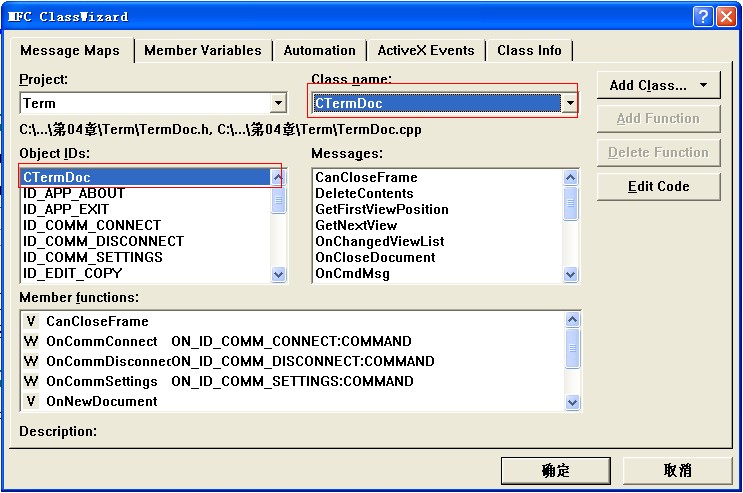743x493 pixels.
Task: Select ID_APP_EXIT in Object IDs
Action: (146, 209)
